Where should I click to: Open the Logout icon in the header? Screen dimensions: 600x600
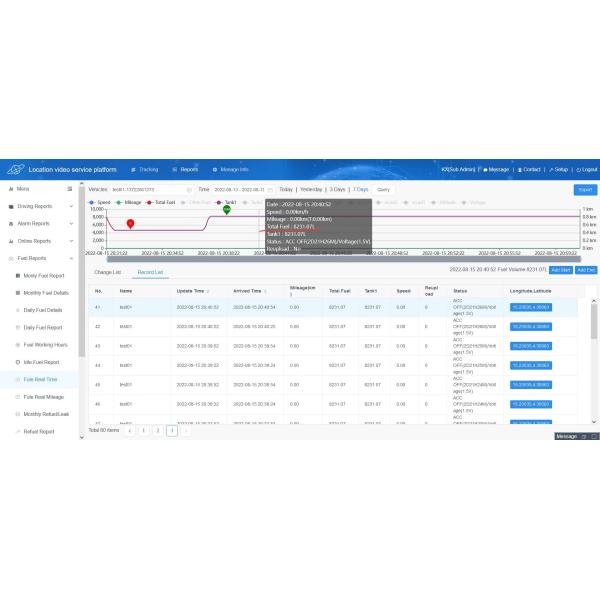[577, 170]
